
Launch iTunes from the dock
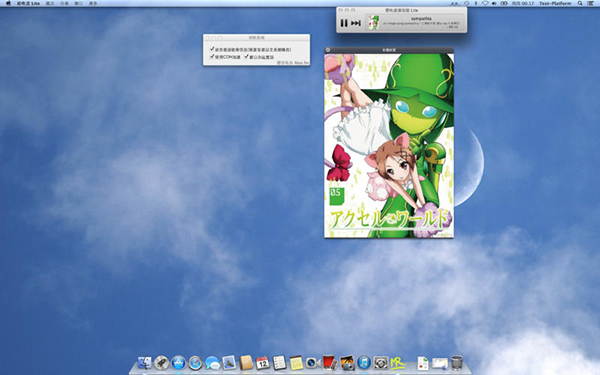(364, 362)
